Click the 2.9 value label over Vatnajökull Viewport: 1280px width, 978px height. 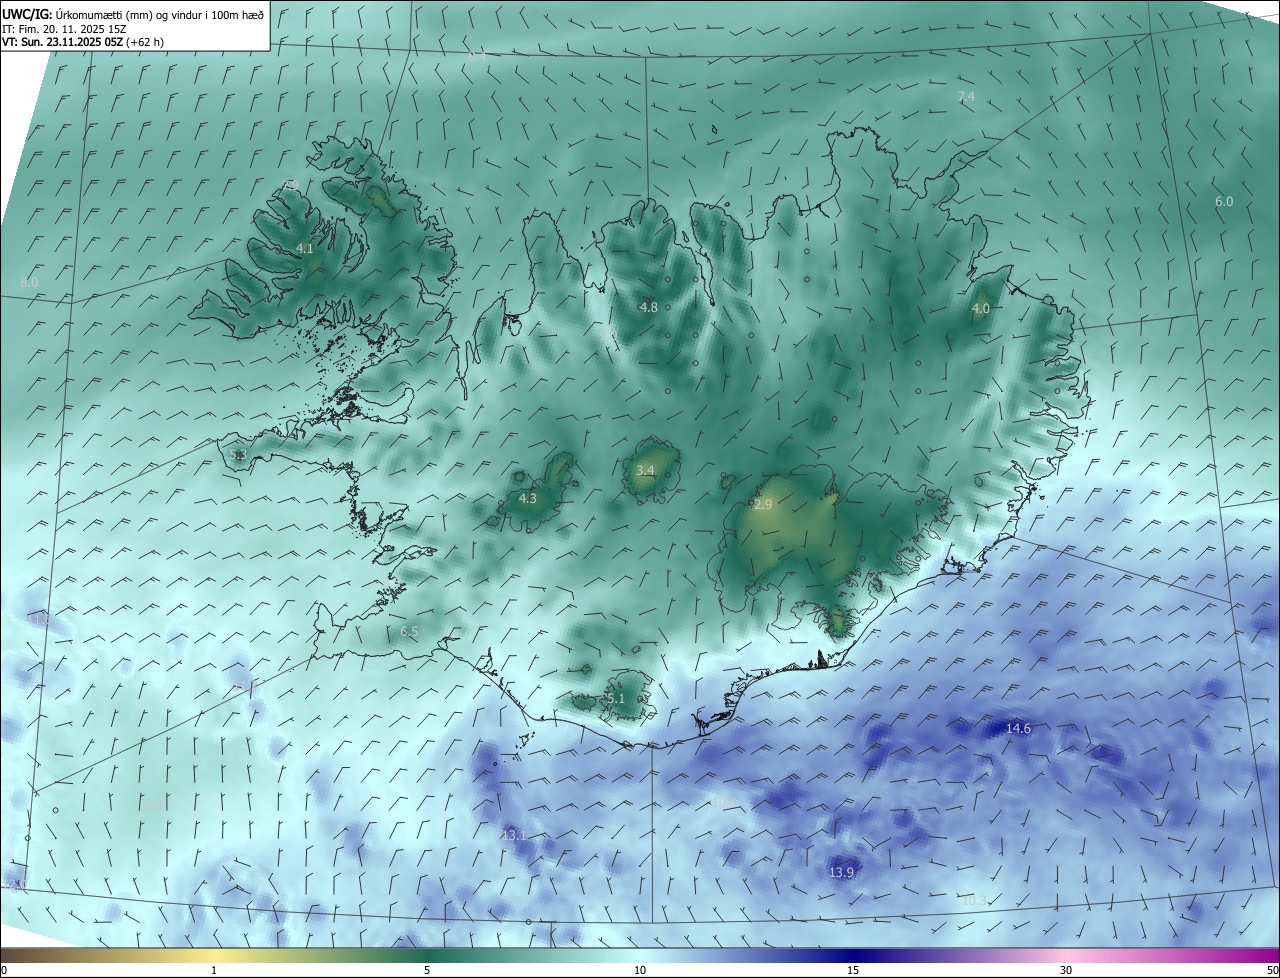pos(763,505)
